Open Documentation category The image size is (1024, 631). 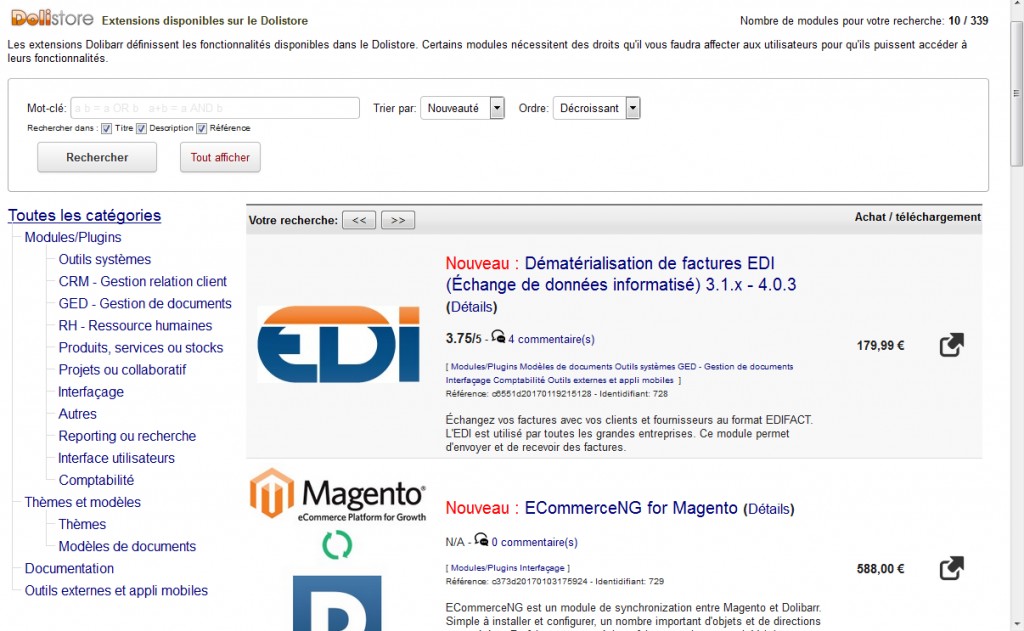(69, 568)
